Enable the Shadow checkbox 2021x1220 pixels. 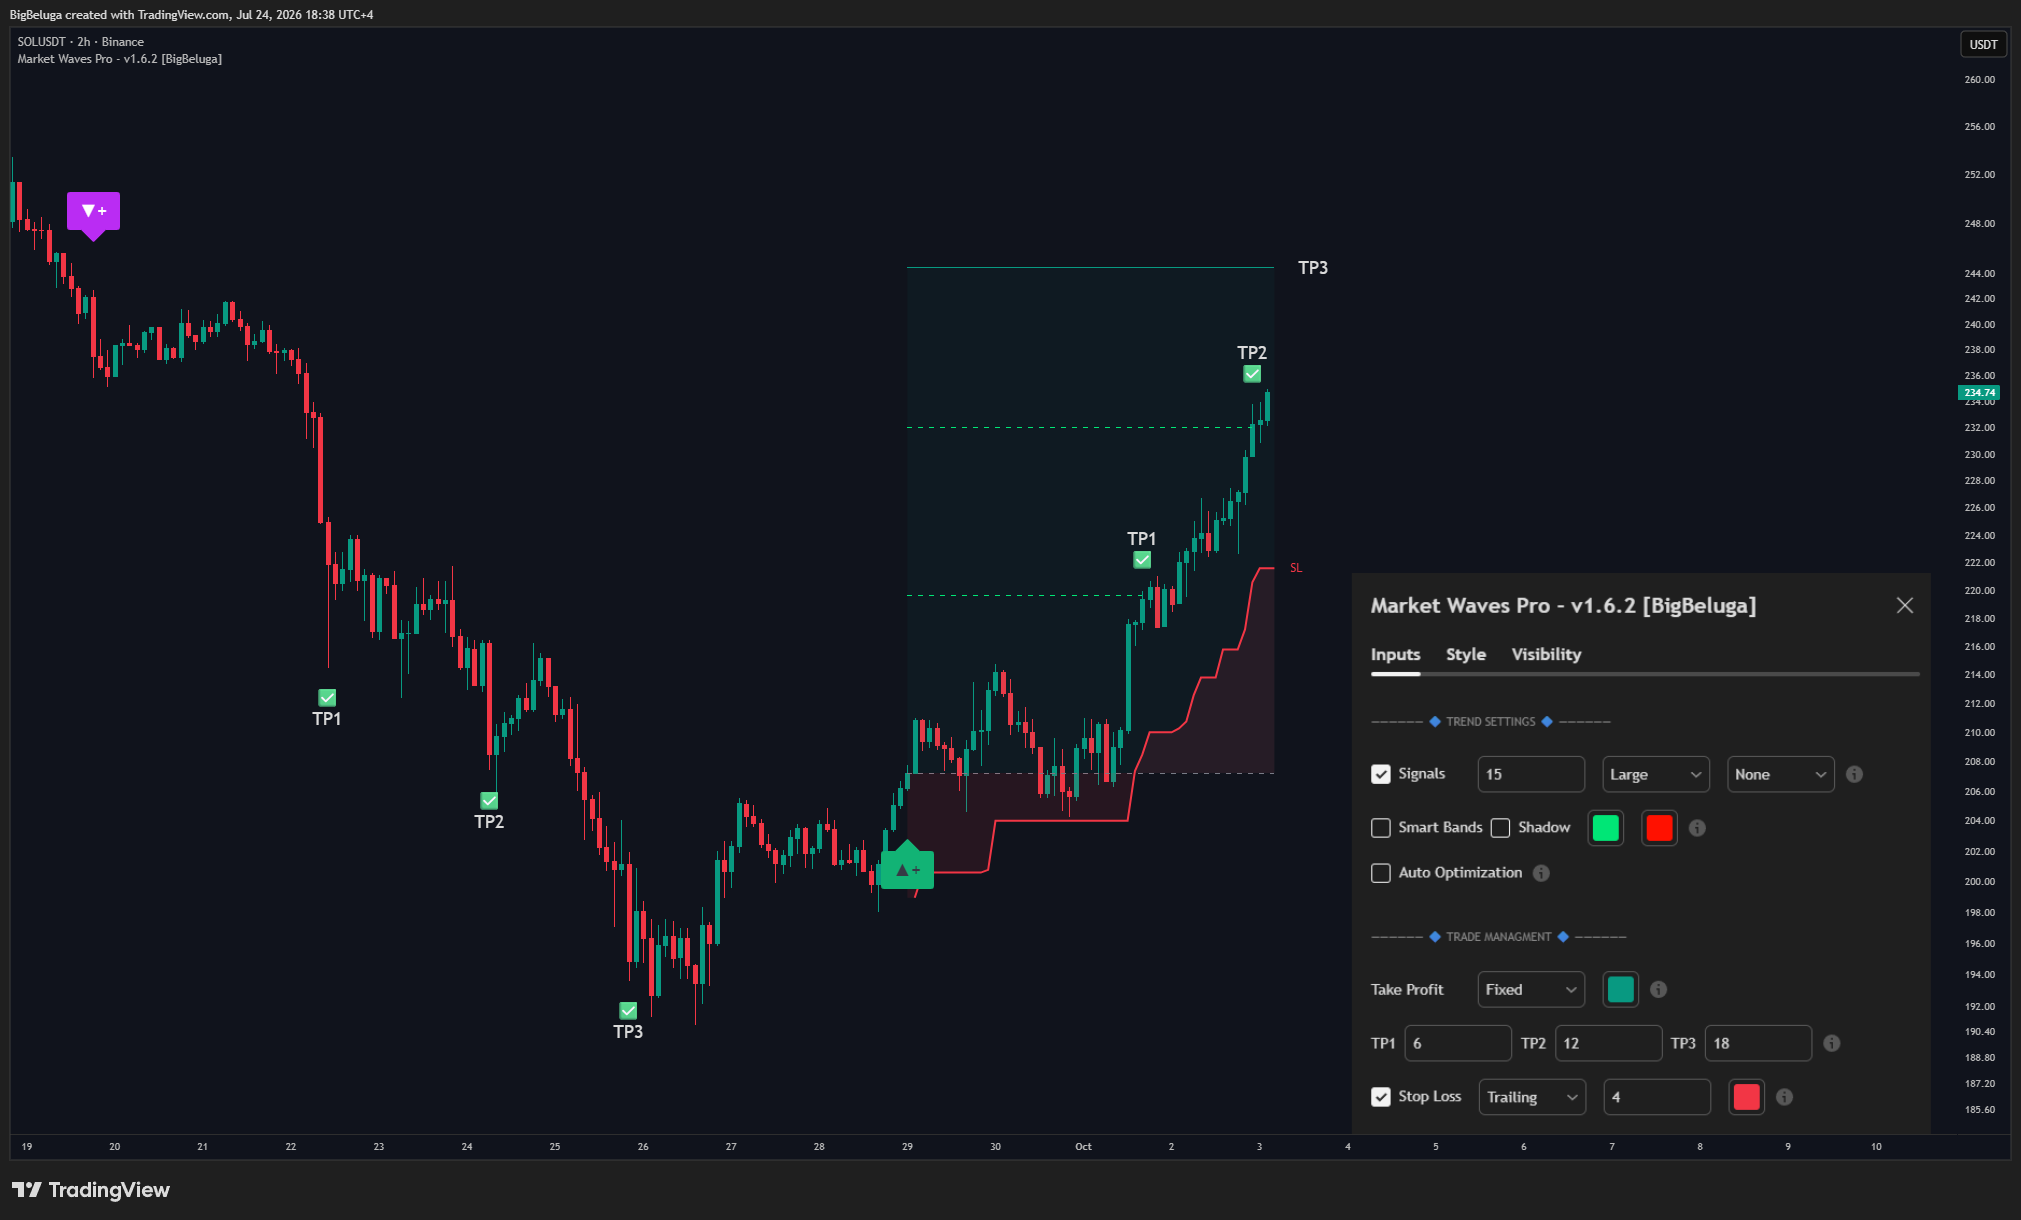(x=1501, y=828)
